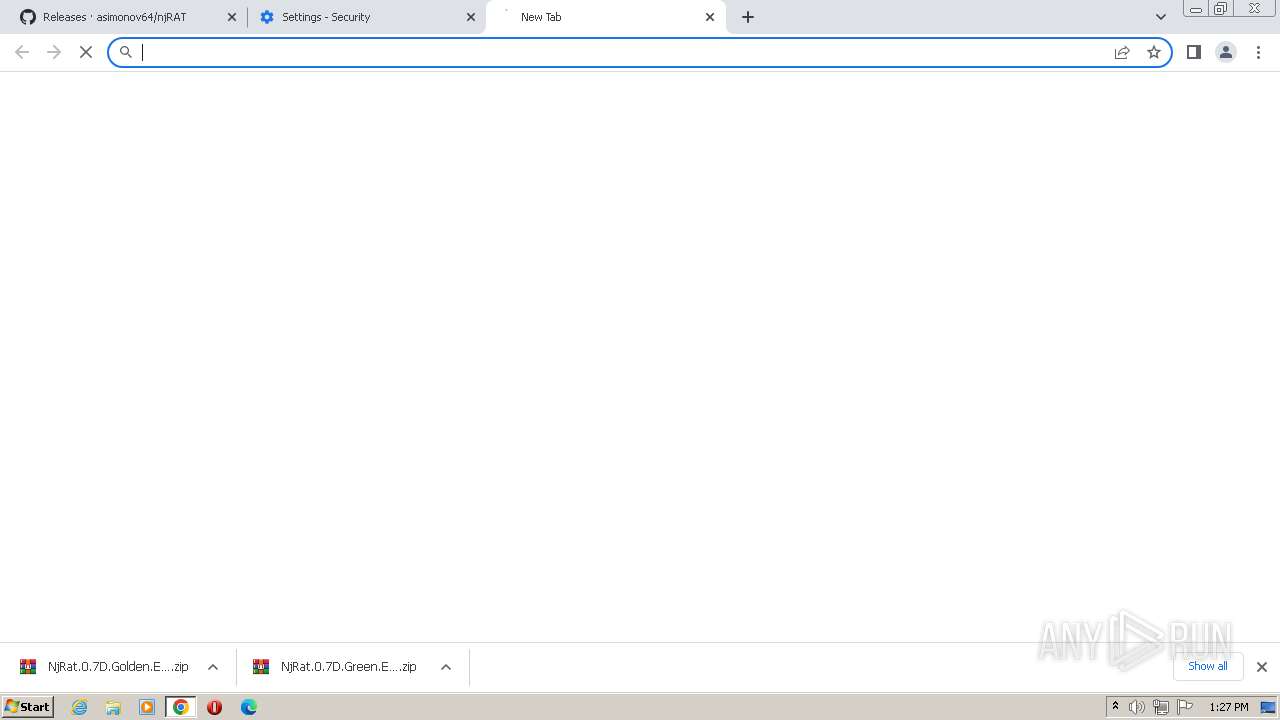This screenshot has height=720, width=1280.
Task: Expand options for NjRat.0.7D.Golden zip download
Action: tap(212, 667)
